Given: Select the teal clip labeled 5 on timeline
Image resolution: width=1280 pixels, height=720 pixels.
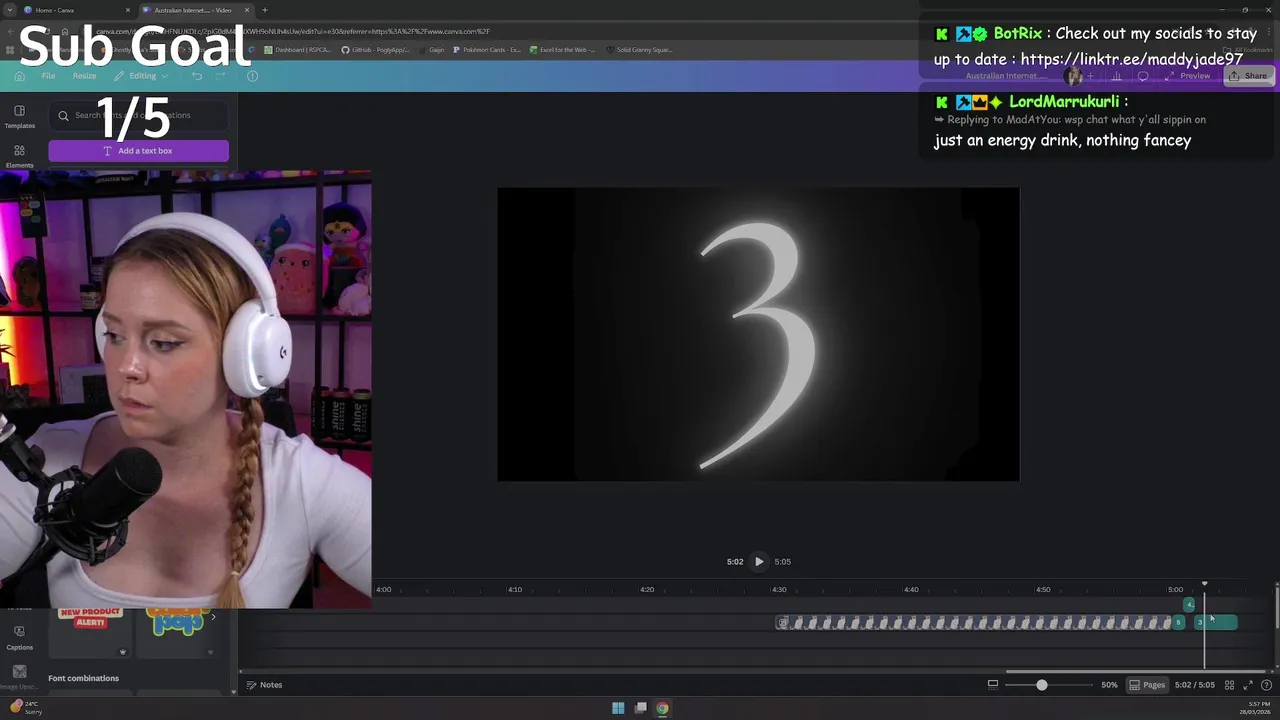Looking at the screenshot, I should tap(1178, 622).
